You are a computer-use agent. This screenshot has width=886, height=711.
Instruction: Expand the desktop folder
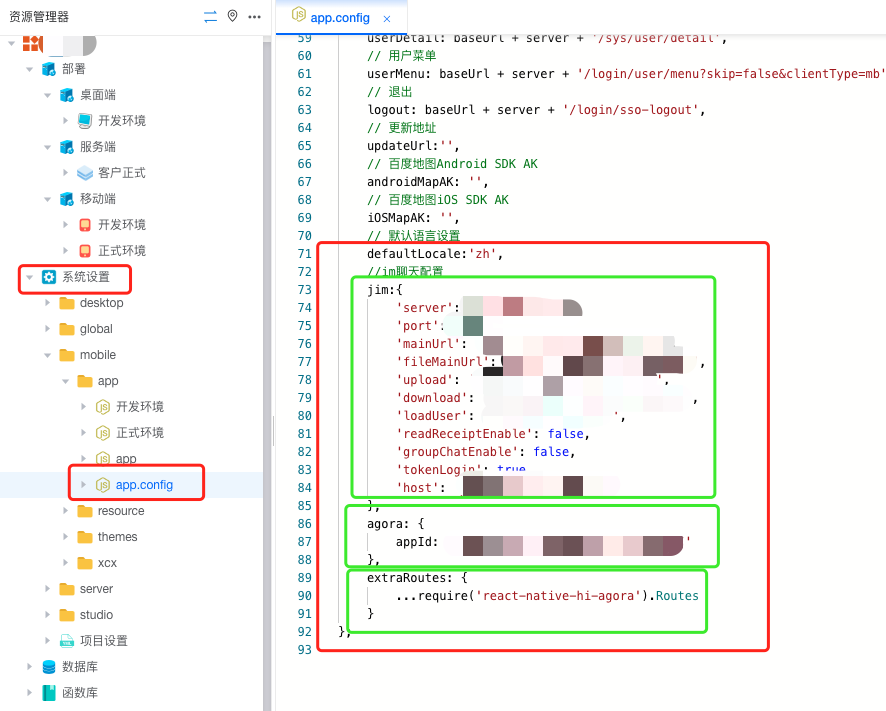coord(47,303)
